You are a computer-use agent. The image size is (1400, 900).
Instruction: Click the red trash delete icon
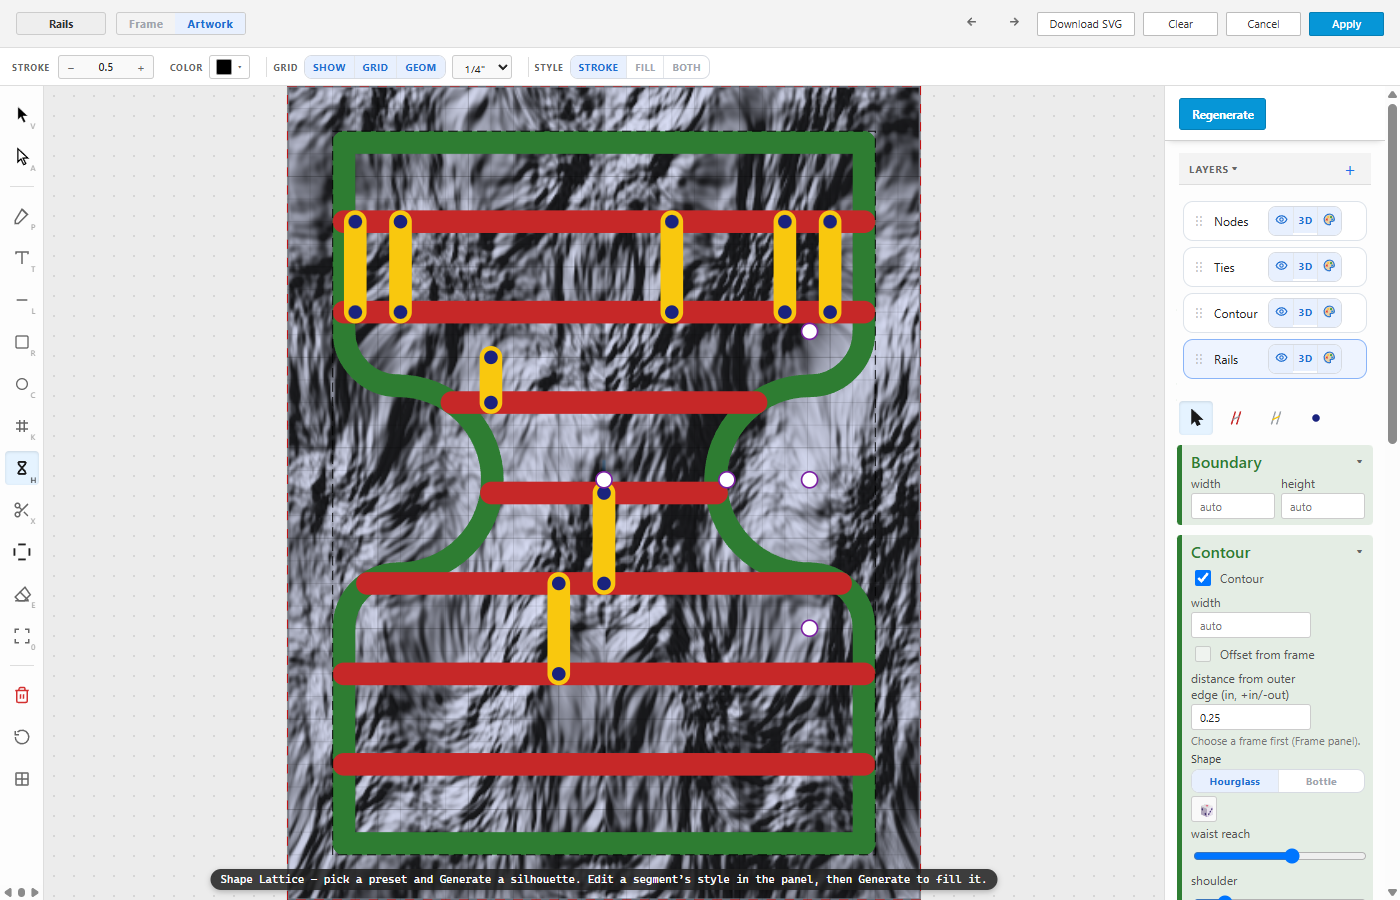(22, 695)
